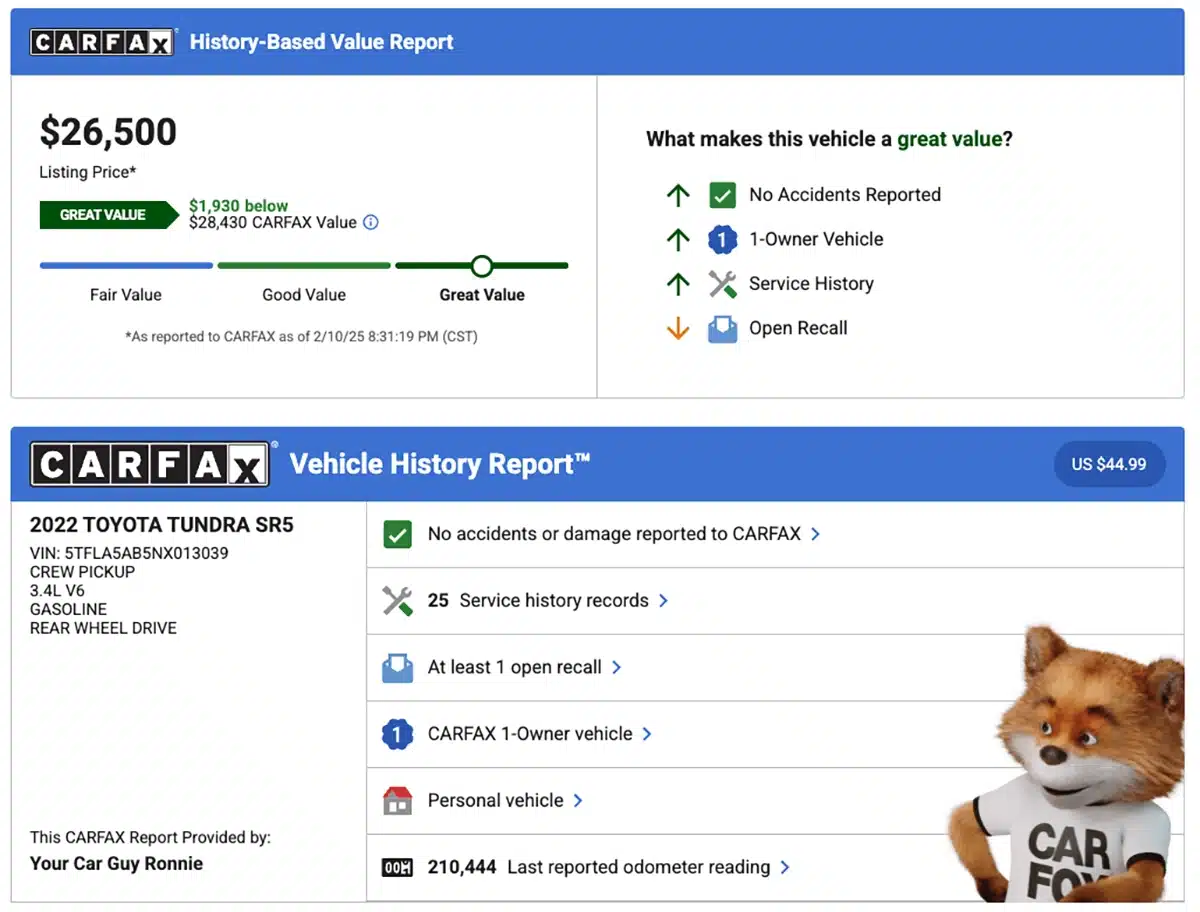Click the CARFAX logo in Value Report header
The image size is (1200, 912).
(x=102, y=42)
